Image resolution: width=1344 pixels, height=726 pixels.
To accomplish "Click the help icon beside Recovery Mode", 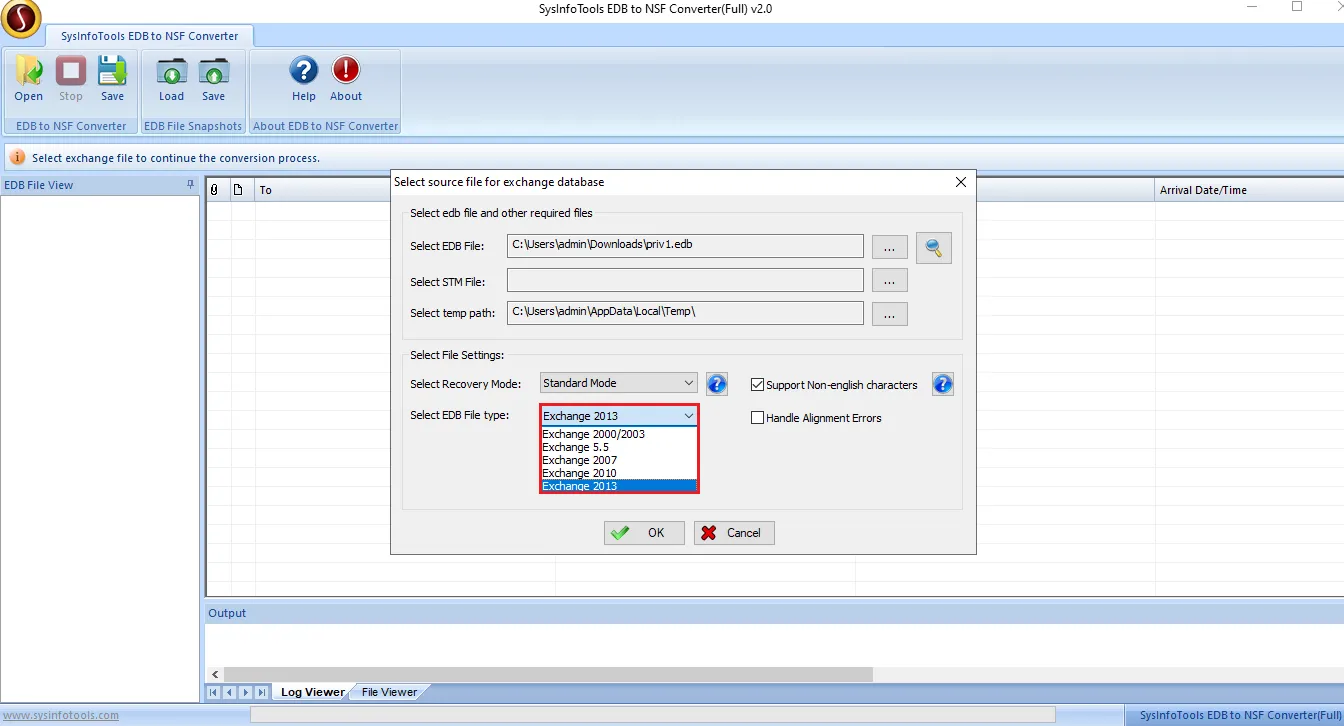I will pos(716,384).
